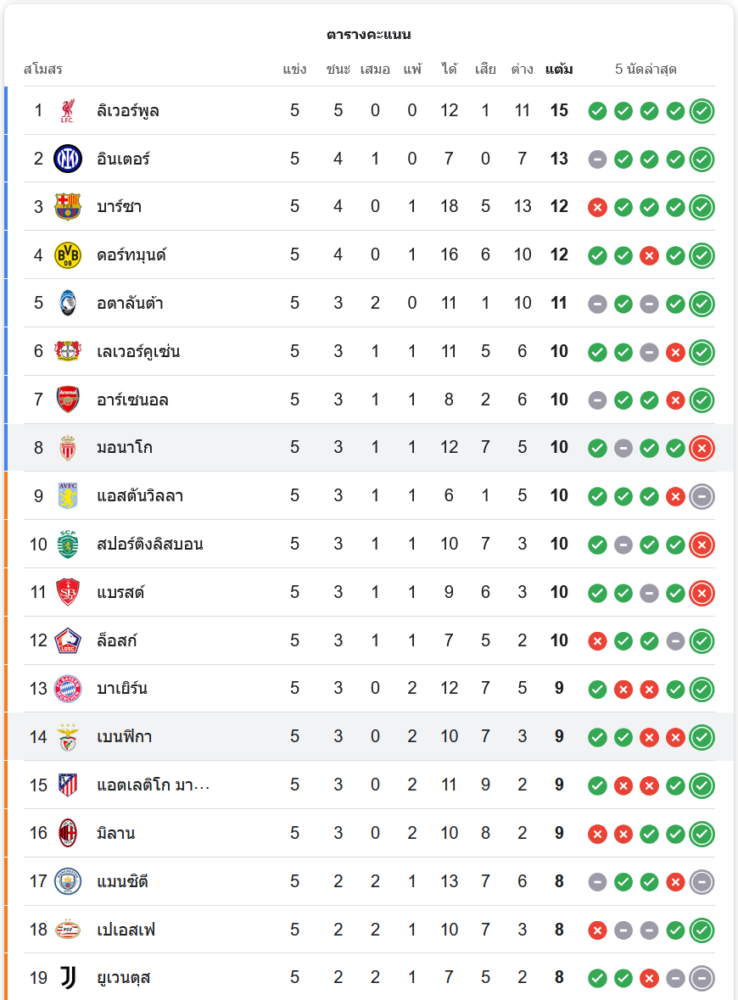Image resolution: width=738 pixels, height=1000 pixels.
Task: Click Liverpool's latest win result circle
Action: [702, 111]
